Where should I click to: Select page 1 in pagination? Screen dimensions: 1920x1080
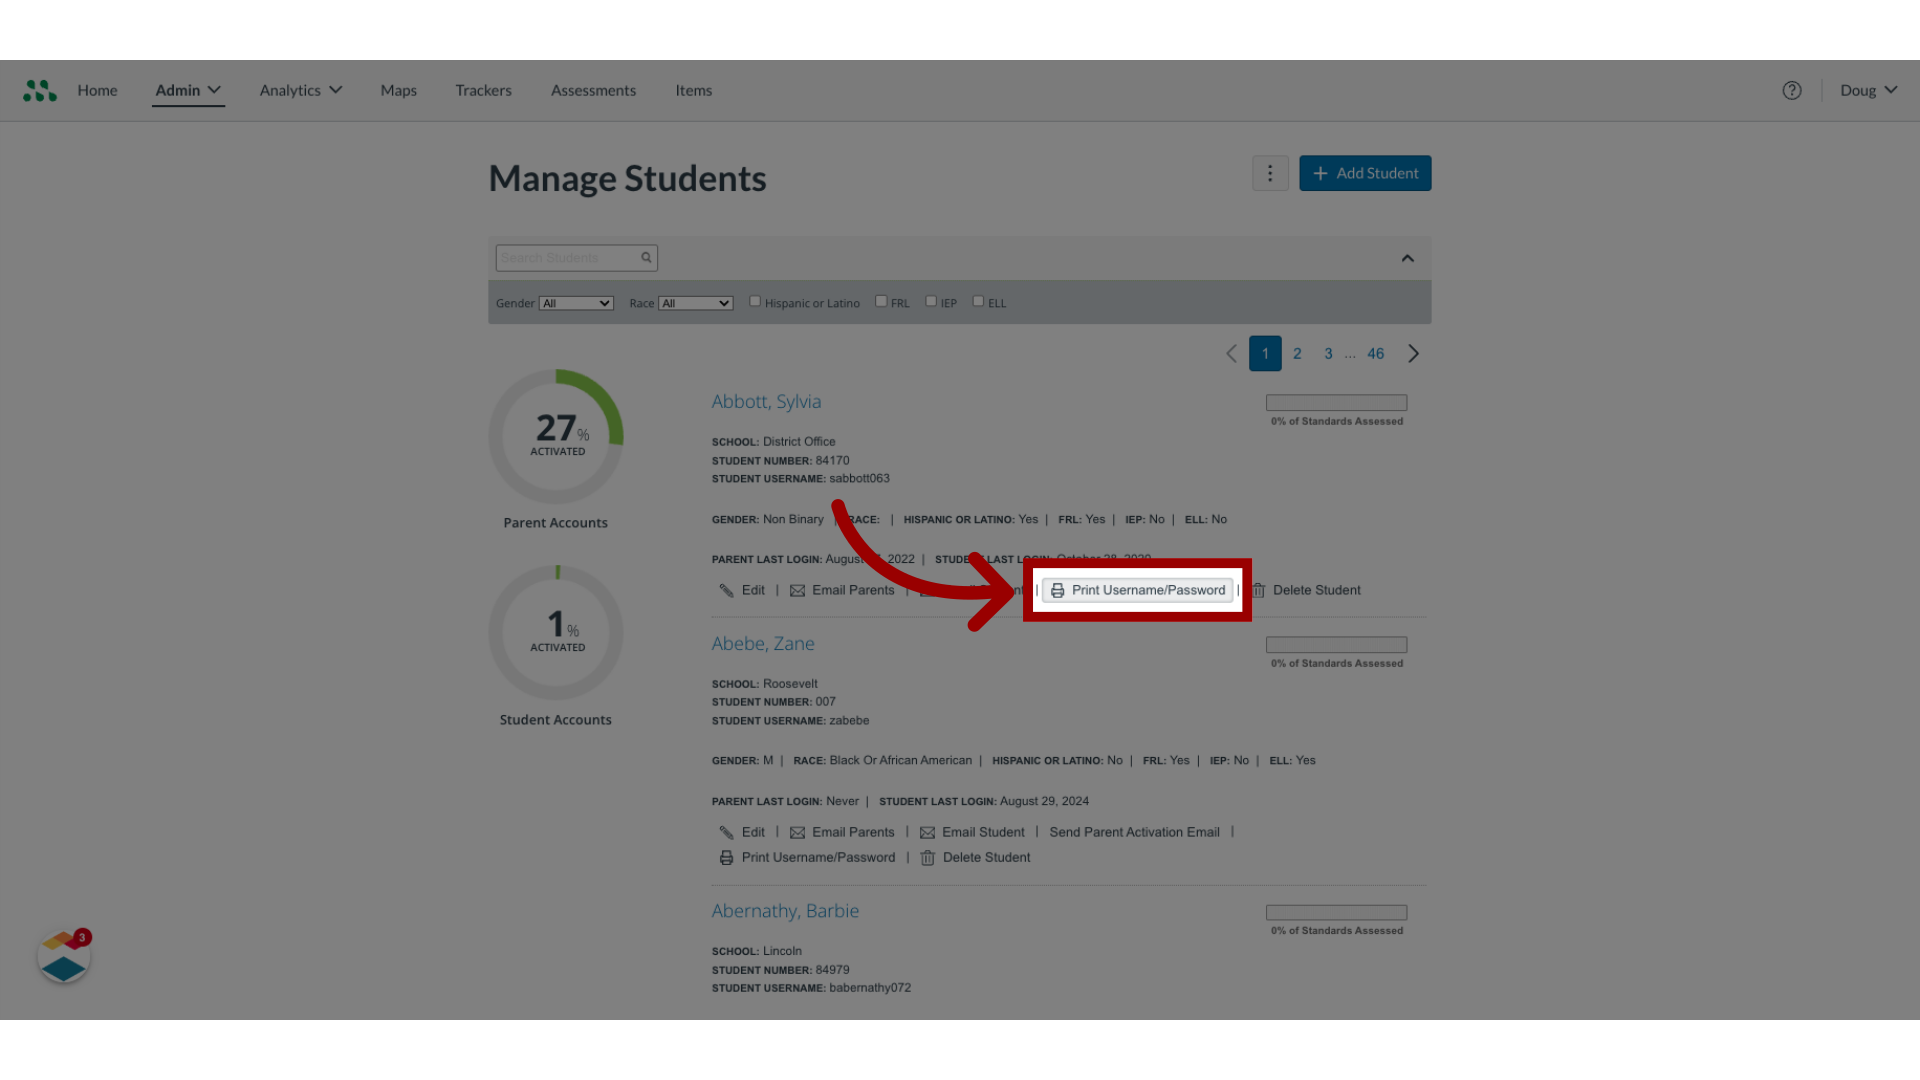tap(1265, 354)
